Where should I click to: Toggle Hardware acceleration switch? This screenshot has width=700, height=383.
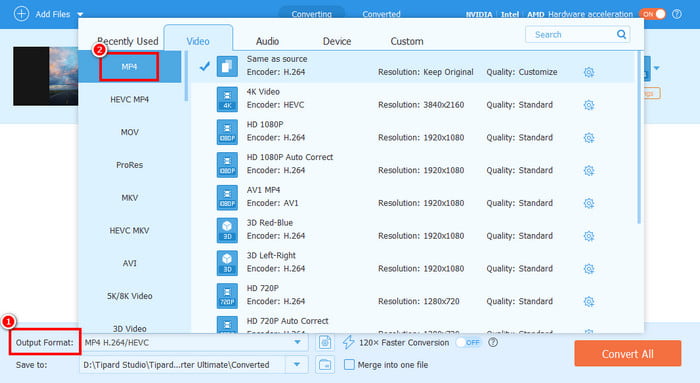(x=652, y=14)
